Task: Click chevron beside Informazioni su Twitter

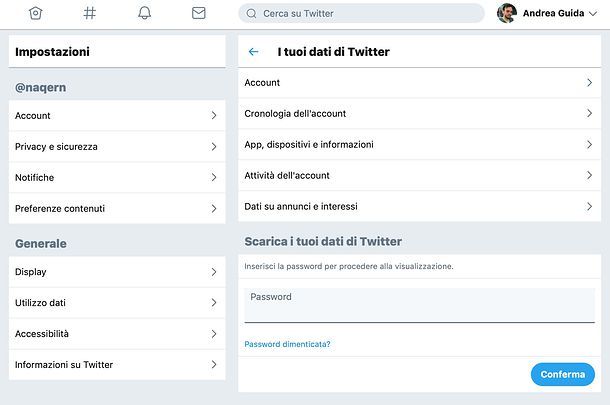Action: tap(214, 365)
